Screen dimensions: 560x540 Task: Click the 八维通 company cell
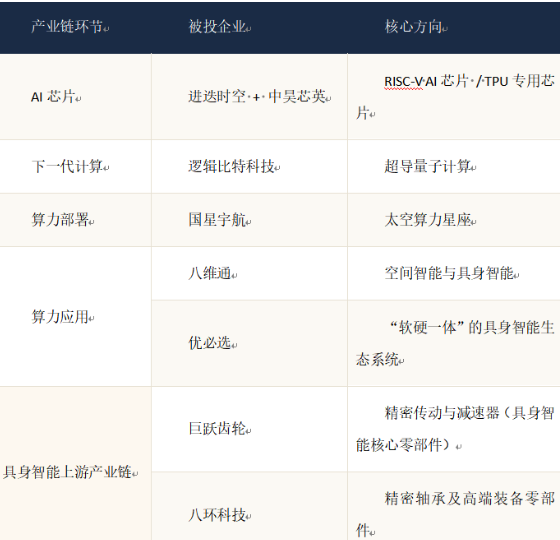pyautogui.click(x=249, y=274)
